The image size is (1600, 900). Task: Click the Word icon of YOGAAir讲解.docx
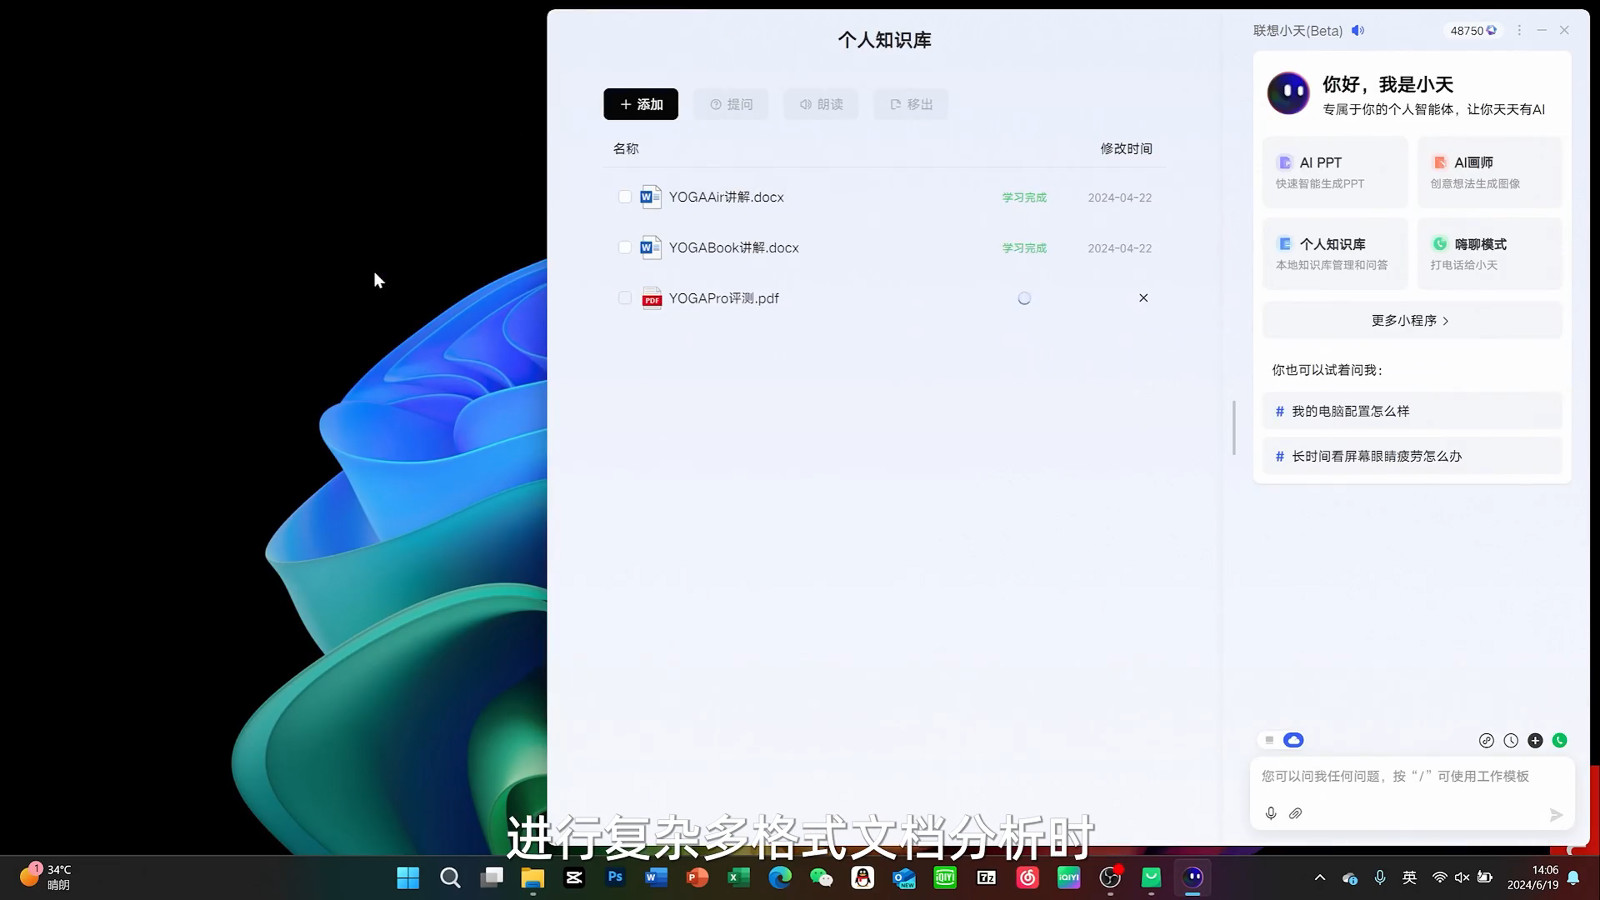[x=651, y=197]
